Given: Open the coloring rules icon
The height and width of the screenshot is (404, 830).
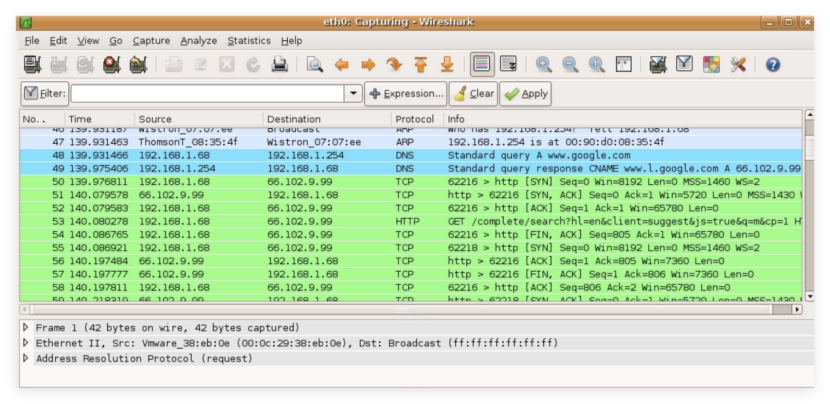Looking at the screenshot, I should 711,65.
